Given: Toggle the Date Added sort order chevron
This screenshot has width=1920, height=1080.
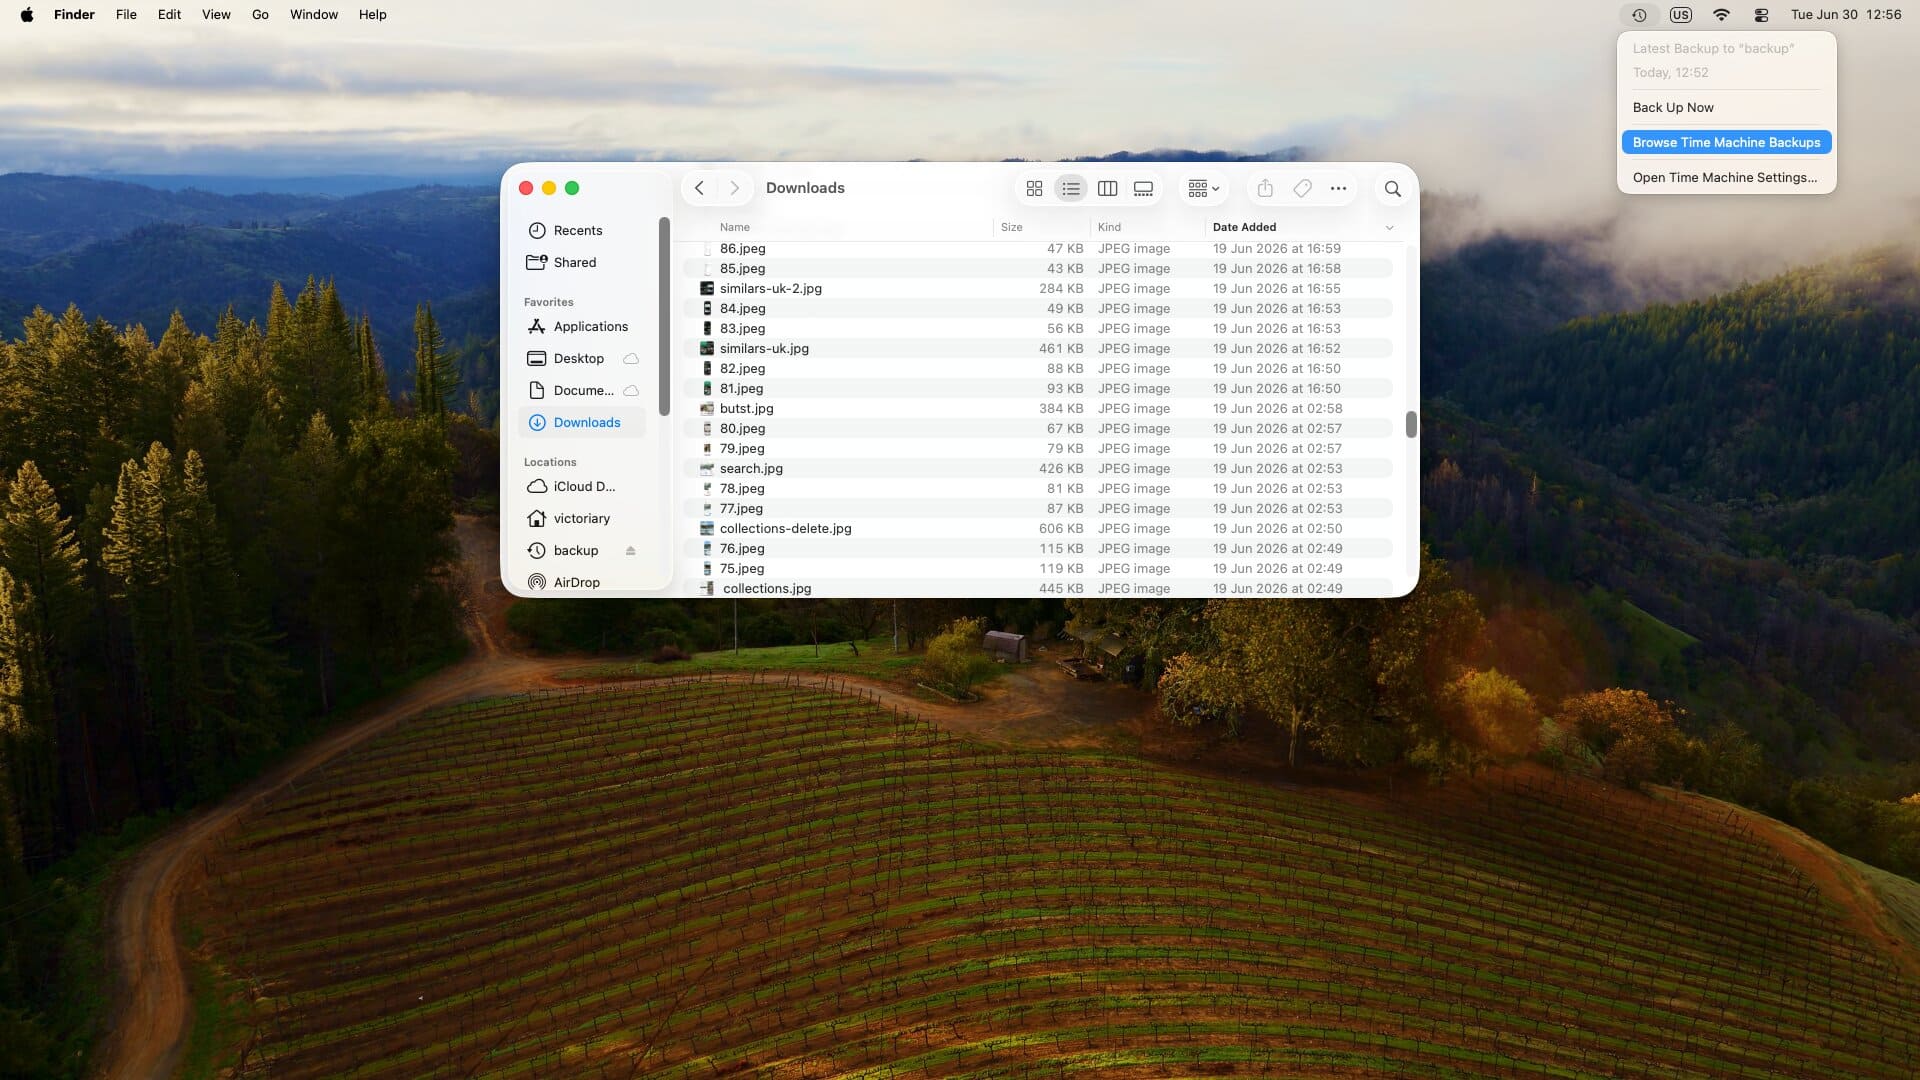Looking at the screenshot, I should (x=1389, y=228).
